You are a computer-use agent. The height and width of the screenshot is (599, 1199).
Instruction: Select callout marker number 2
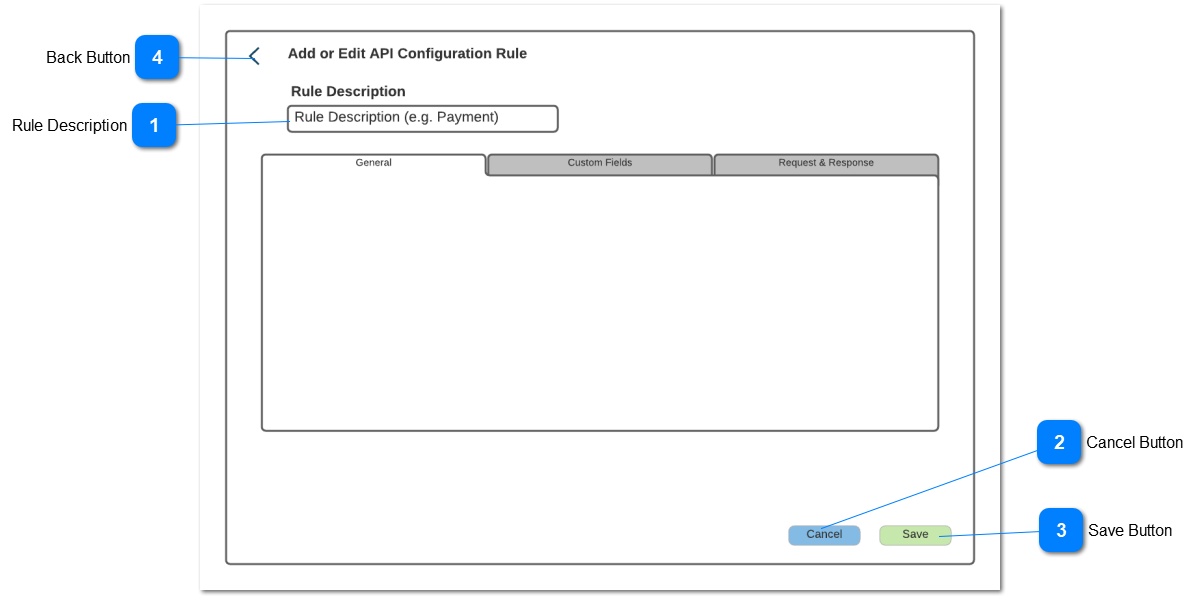(x=1060, y=443)
